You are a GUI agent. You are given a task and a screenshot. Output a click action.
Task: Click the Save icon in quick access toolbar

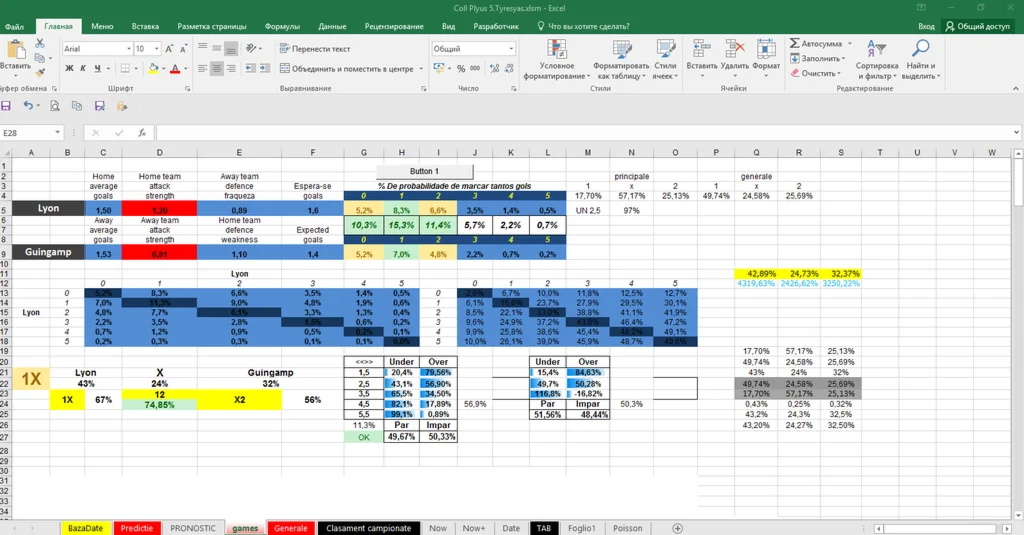tap(6, 106)
